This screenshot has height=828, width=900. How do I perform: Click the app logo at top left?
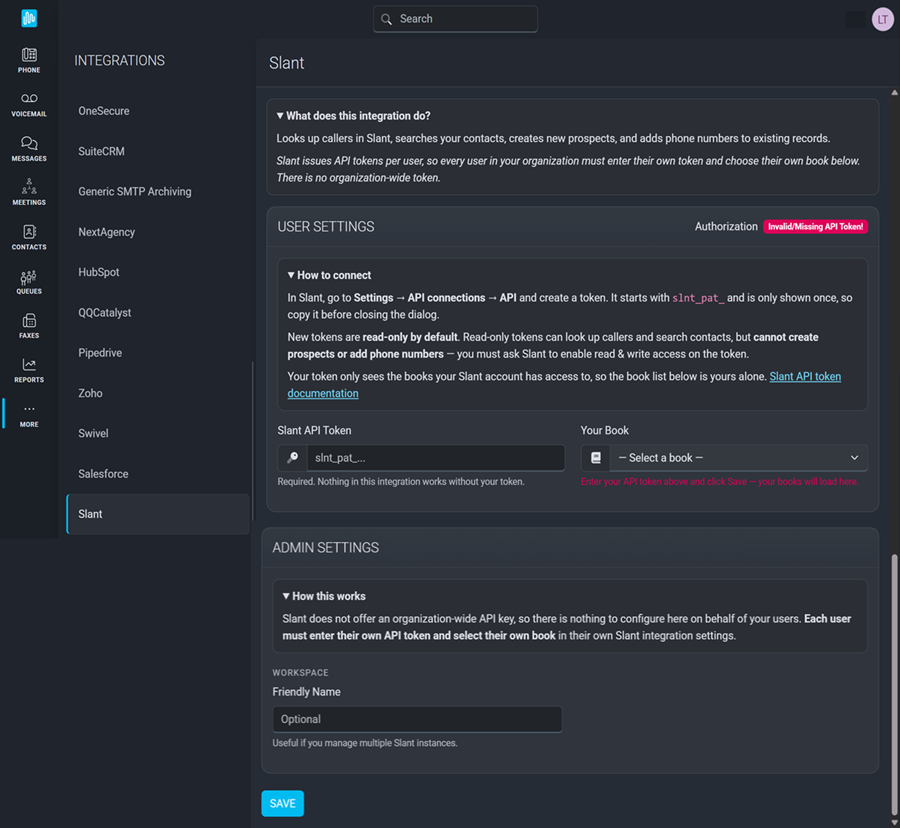(29, 18)
